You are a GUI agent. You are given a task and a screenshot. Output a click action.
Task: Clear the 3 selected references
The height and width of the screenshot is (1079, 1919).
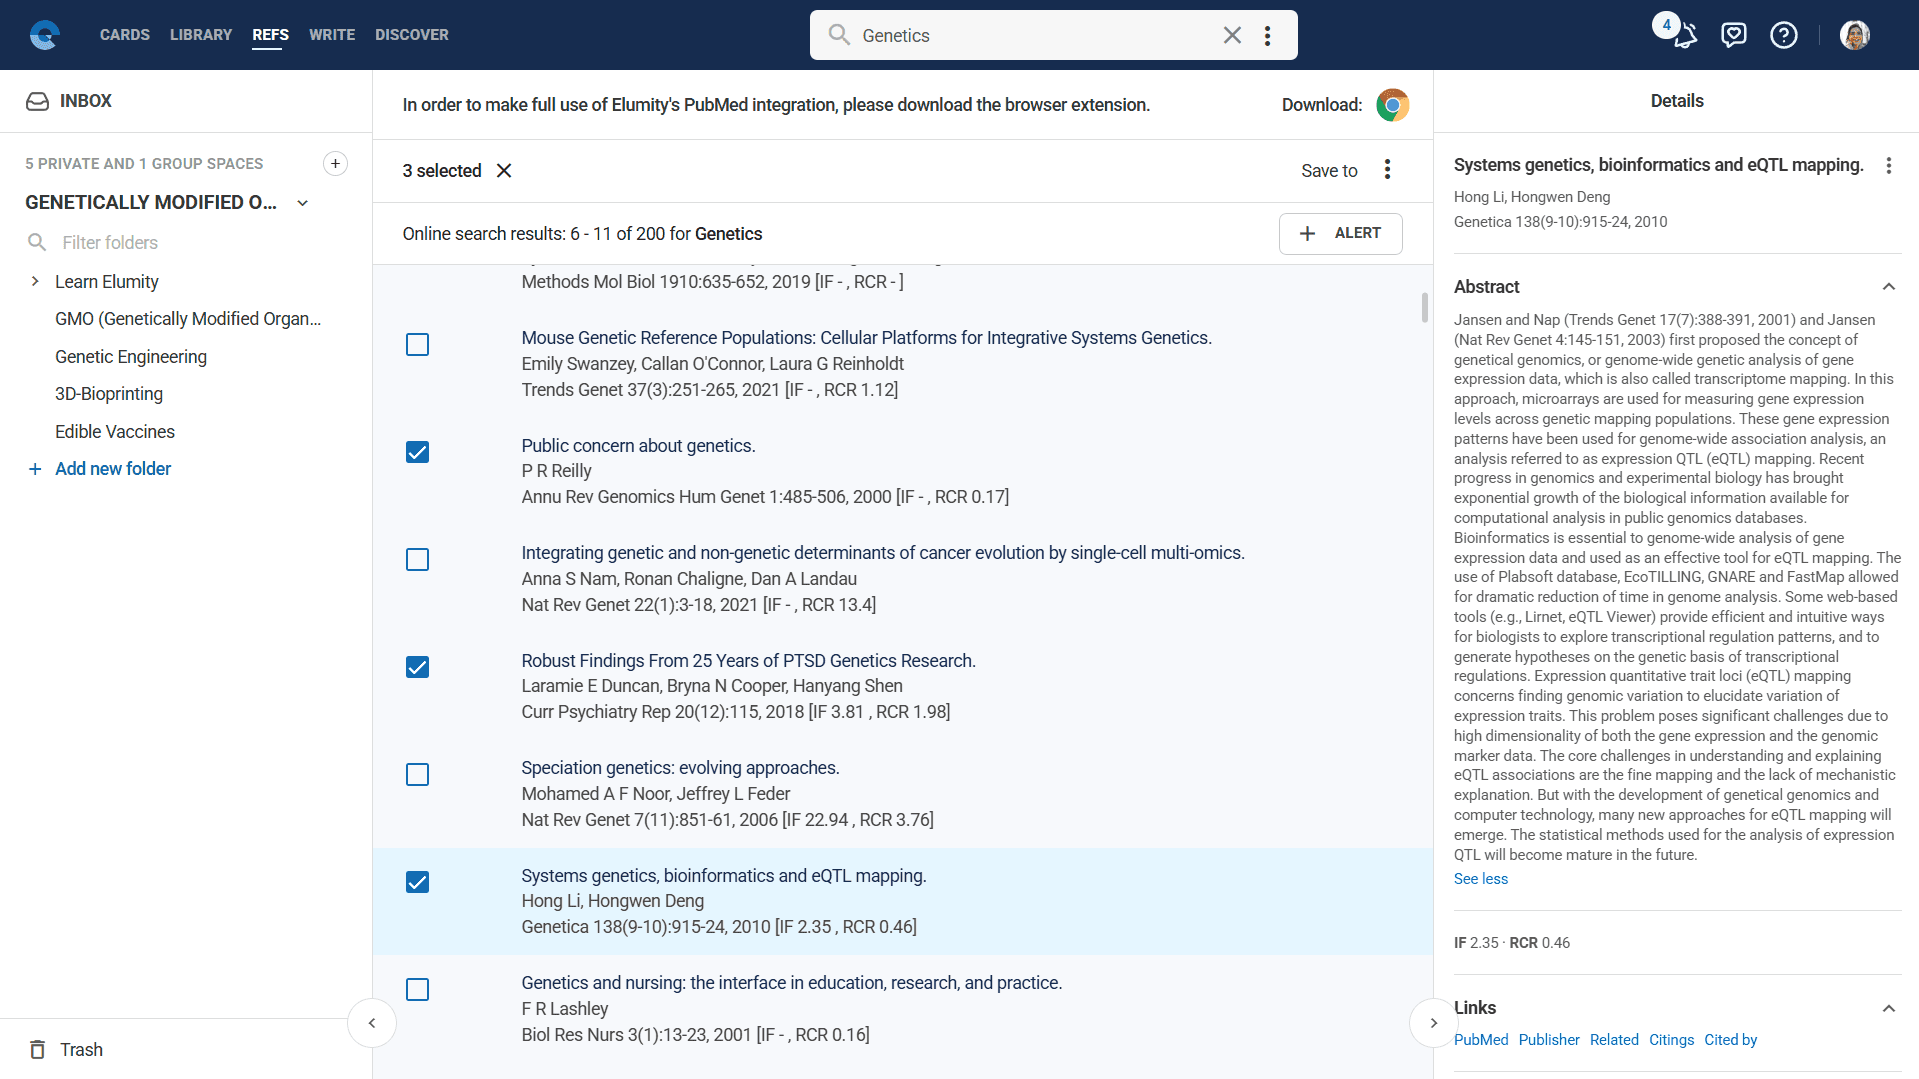pos(504,171)
